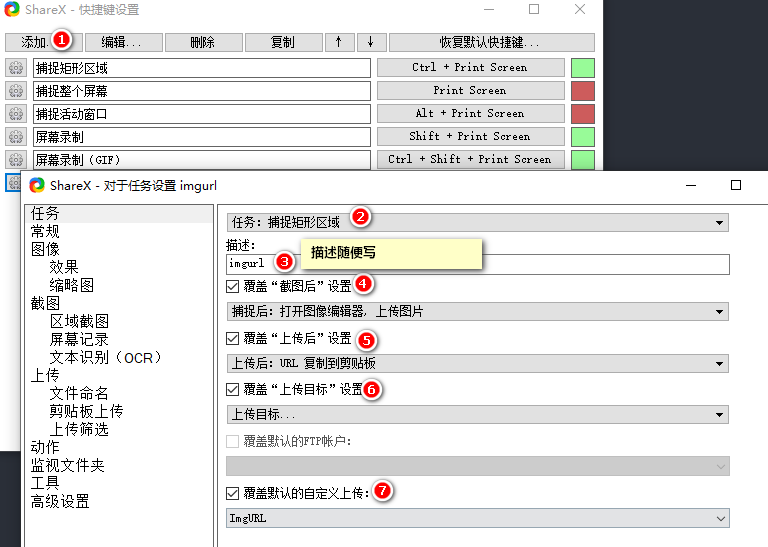768x547 pixels.
Task: Expand the 上传目标... dropdown
Action: pos(477,414)
